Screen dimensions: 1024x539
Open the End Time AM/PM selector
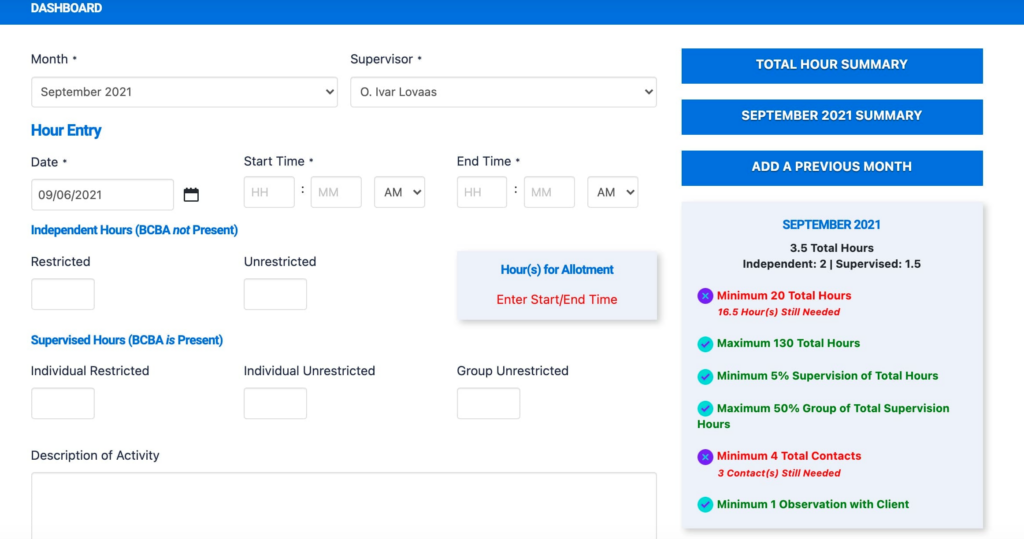(612, 193)
